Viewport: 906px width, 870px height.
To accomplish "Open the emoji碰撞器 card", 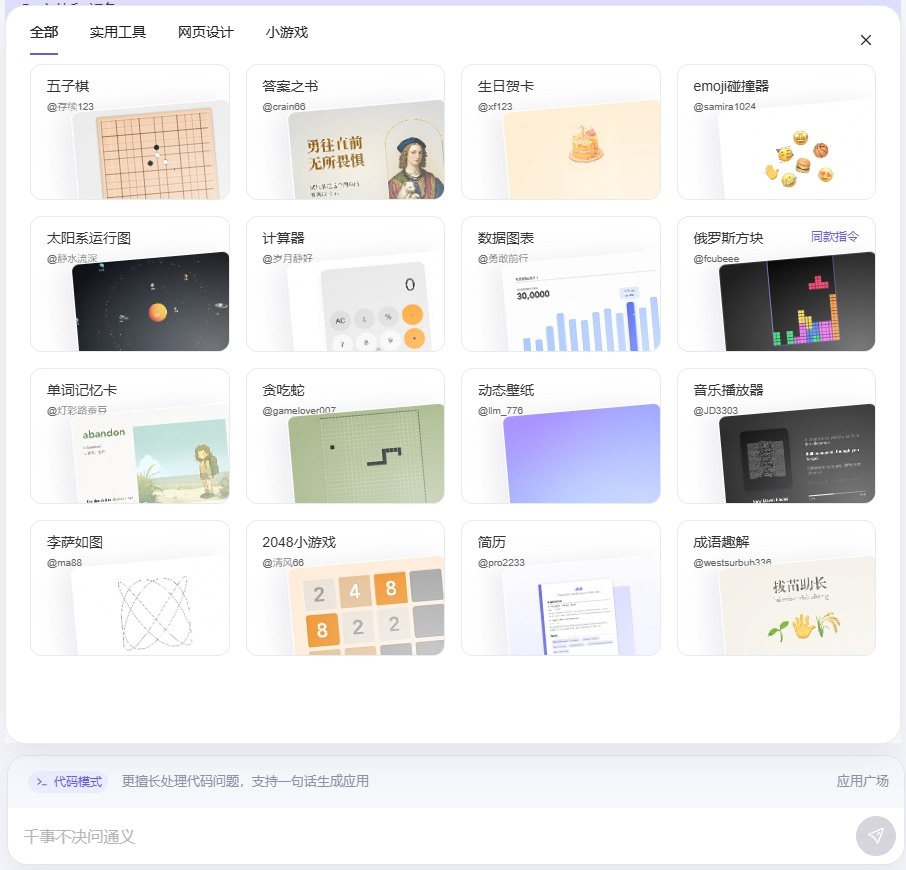I will (777, 132).
